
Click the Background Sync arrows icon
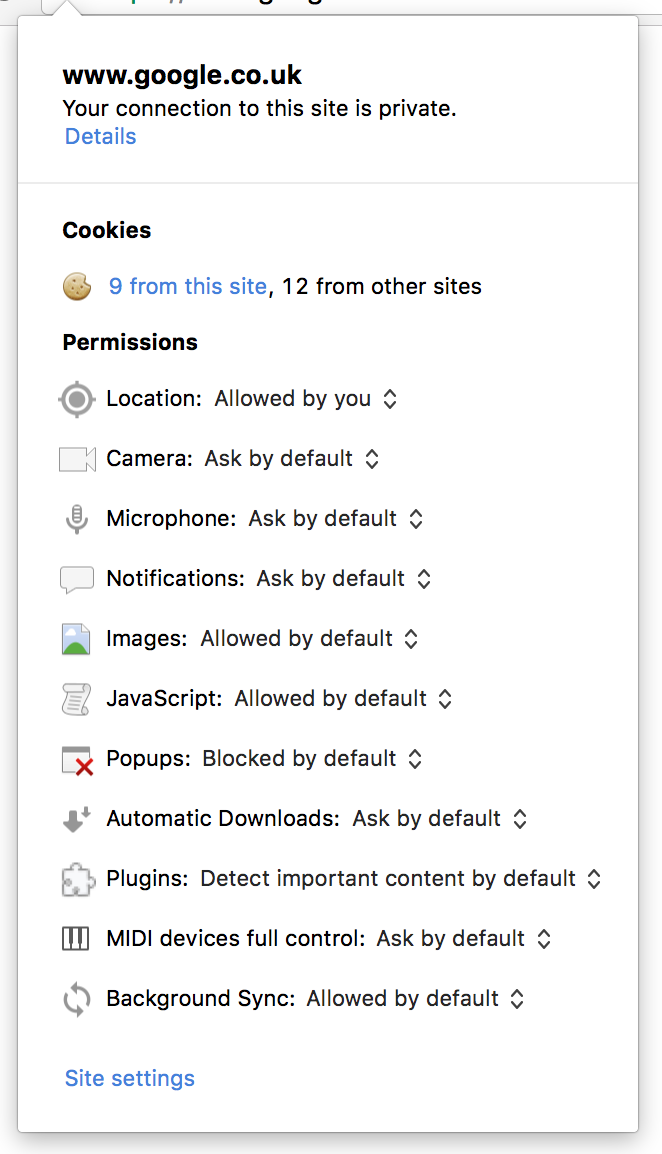tap(77, 999)
